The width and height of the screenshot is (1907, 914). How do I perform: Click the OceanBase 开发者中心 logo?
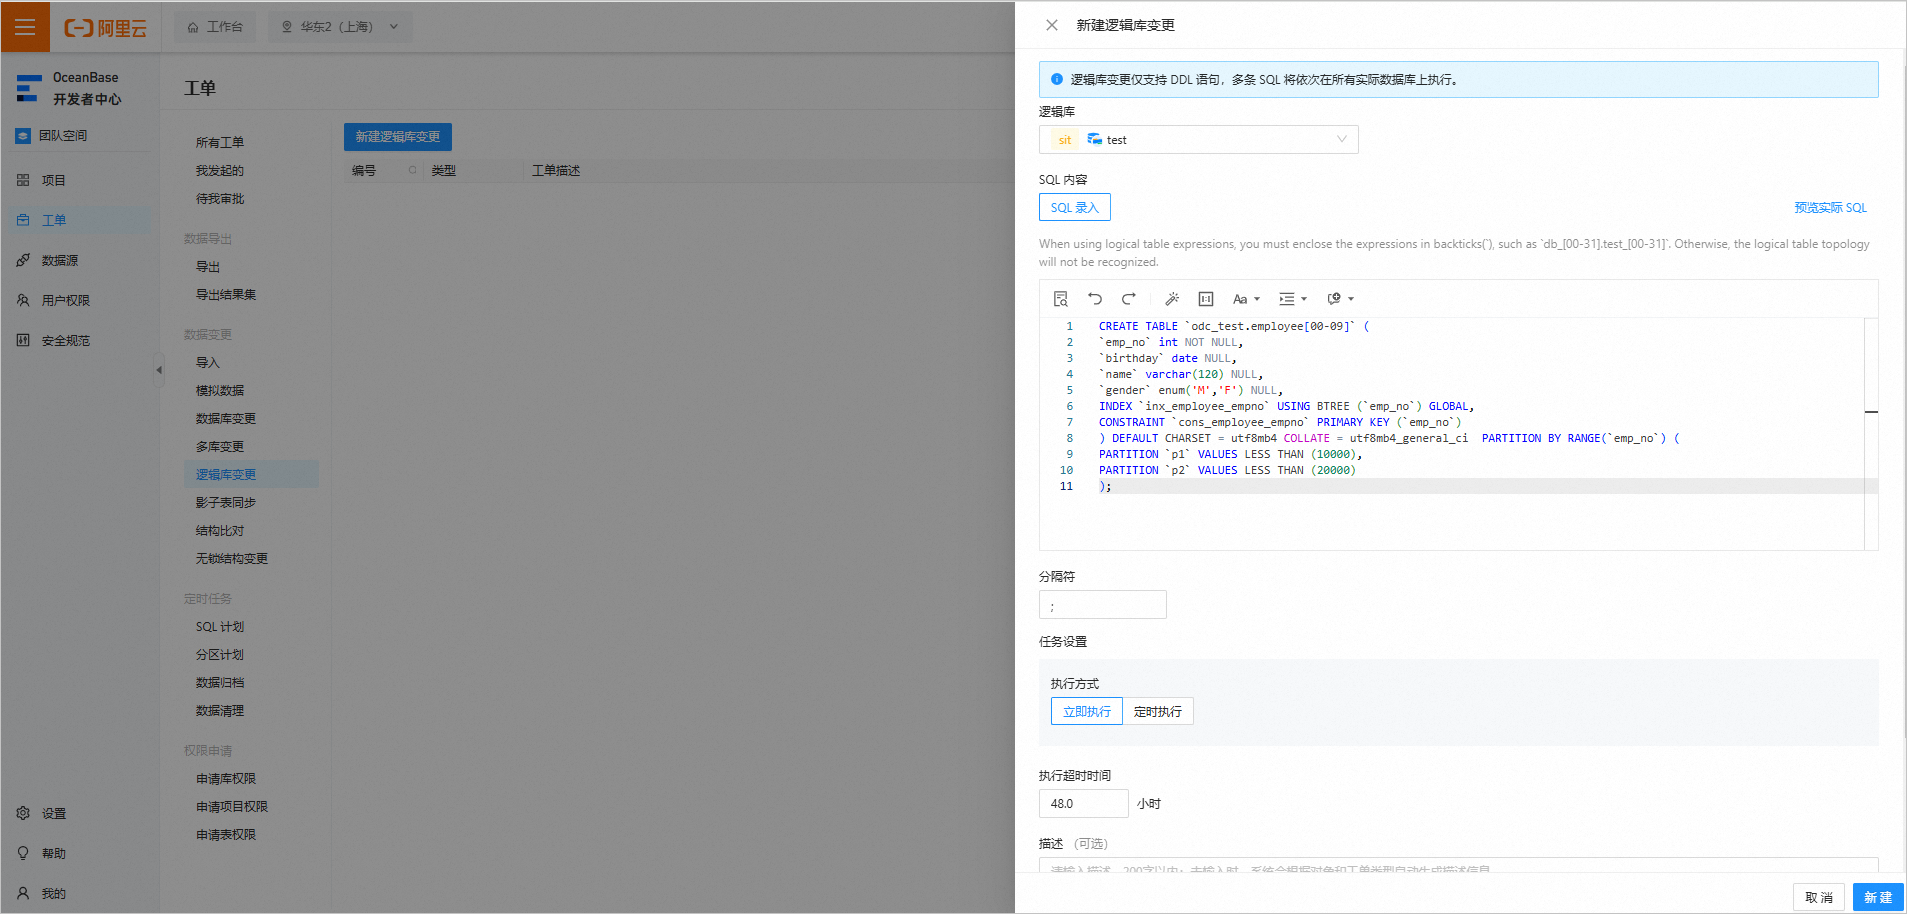coord(70,88)
